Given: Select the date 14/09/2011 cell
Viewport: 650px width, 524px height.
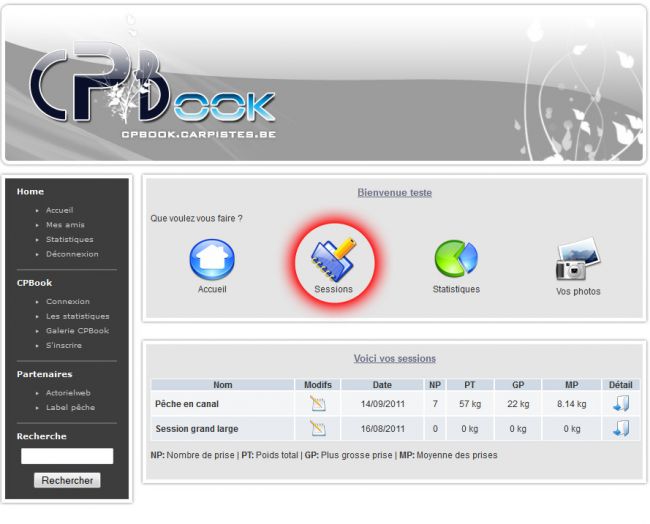Looking at the screenshot, I should [382, 404].
